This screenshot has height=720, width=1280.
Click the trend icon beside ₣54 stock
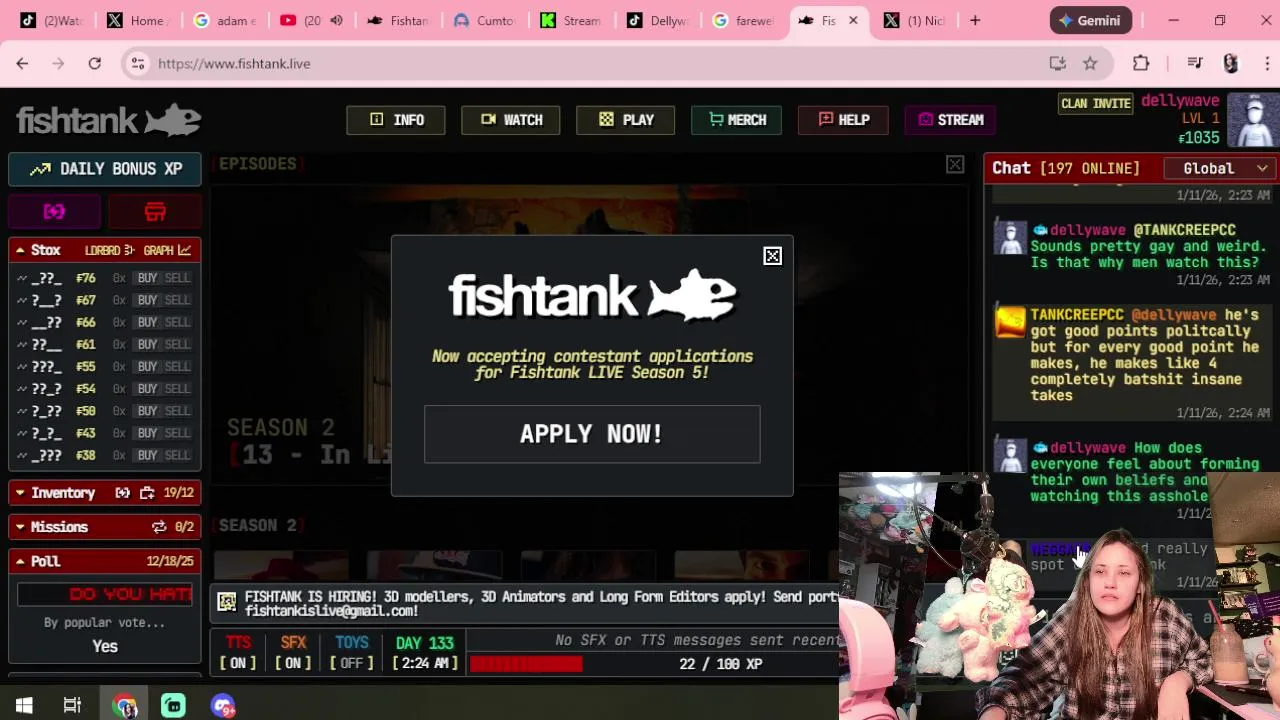22,389
